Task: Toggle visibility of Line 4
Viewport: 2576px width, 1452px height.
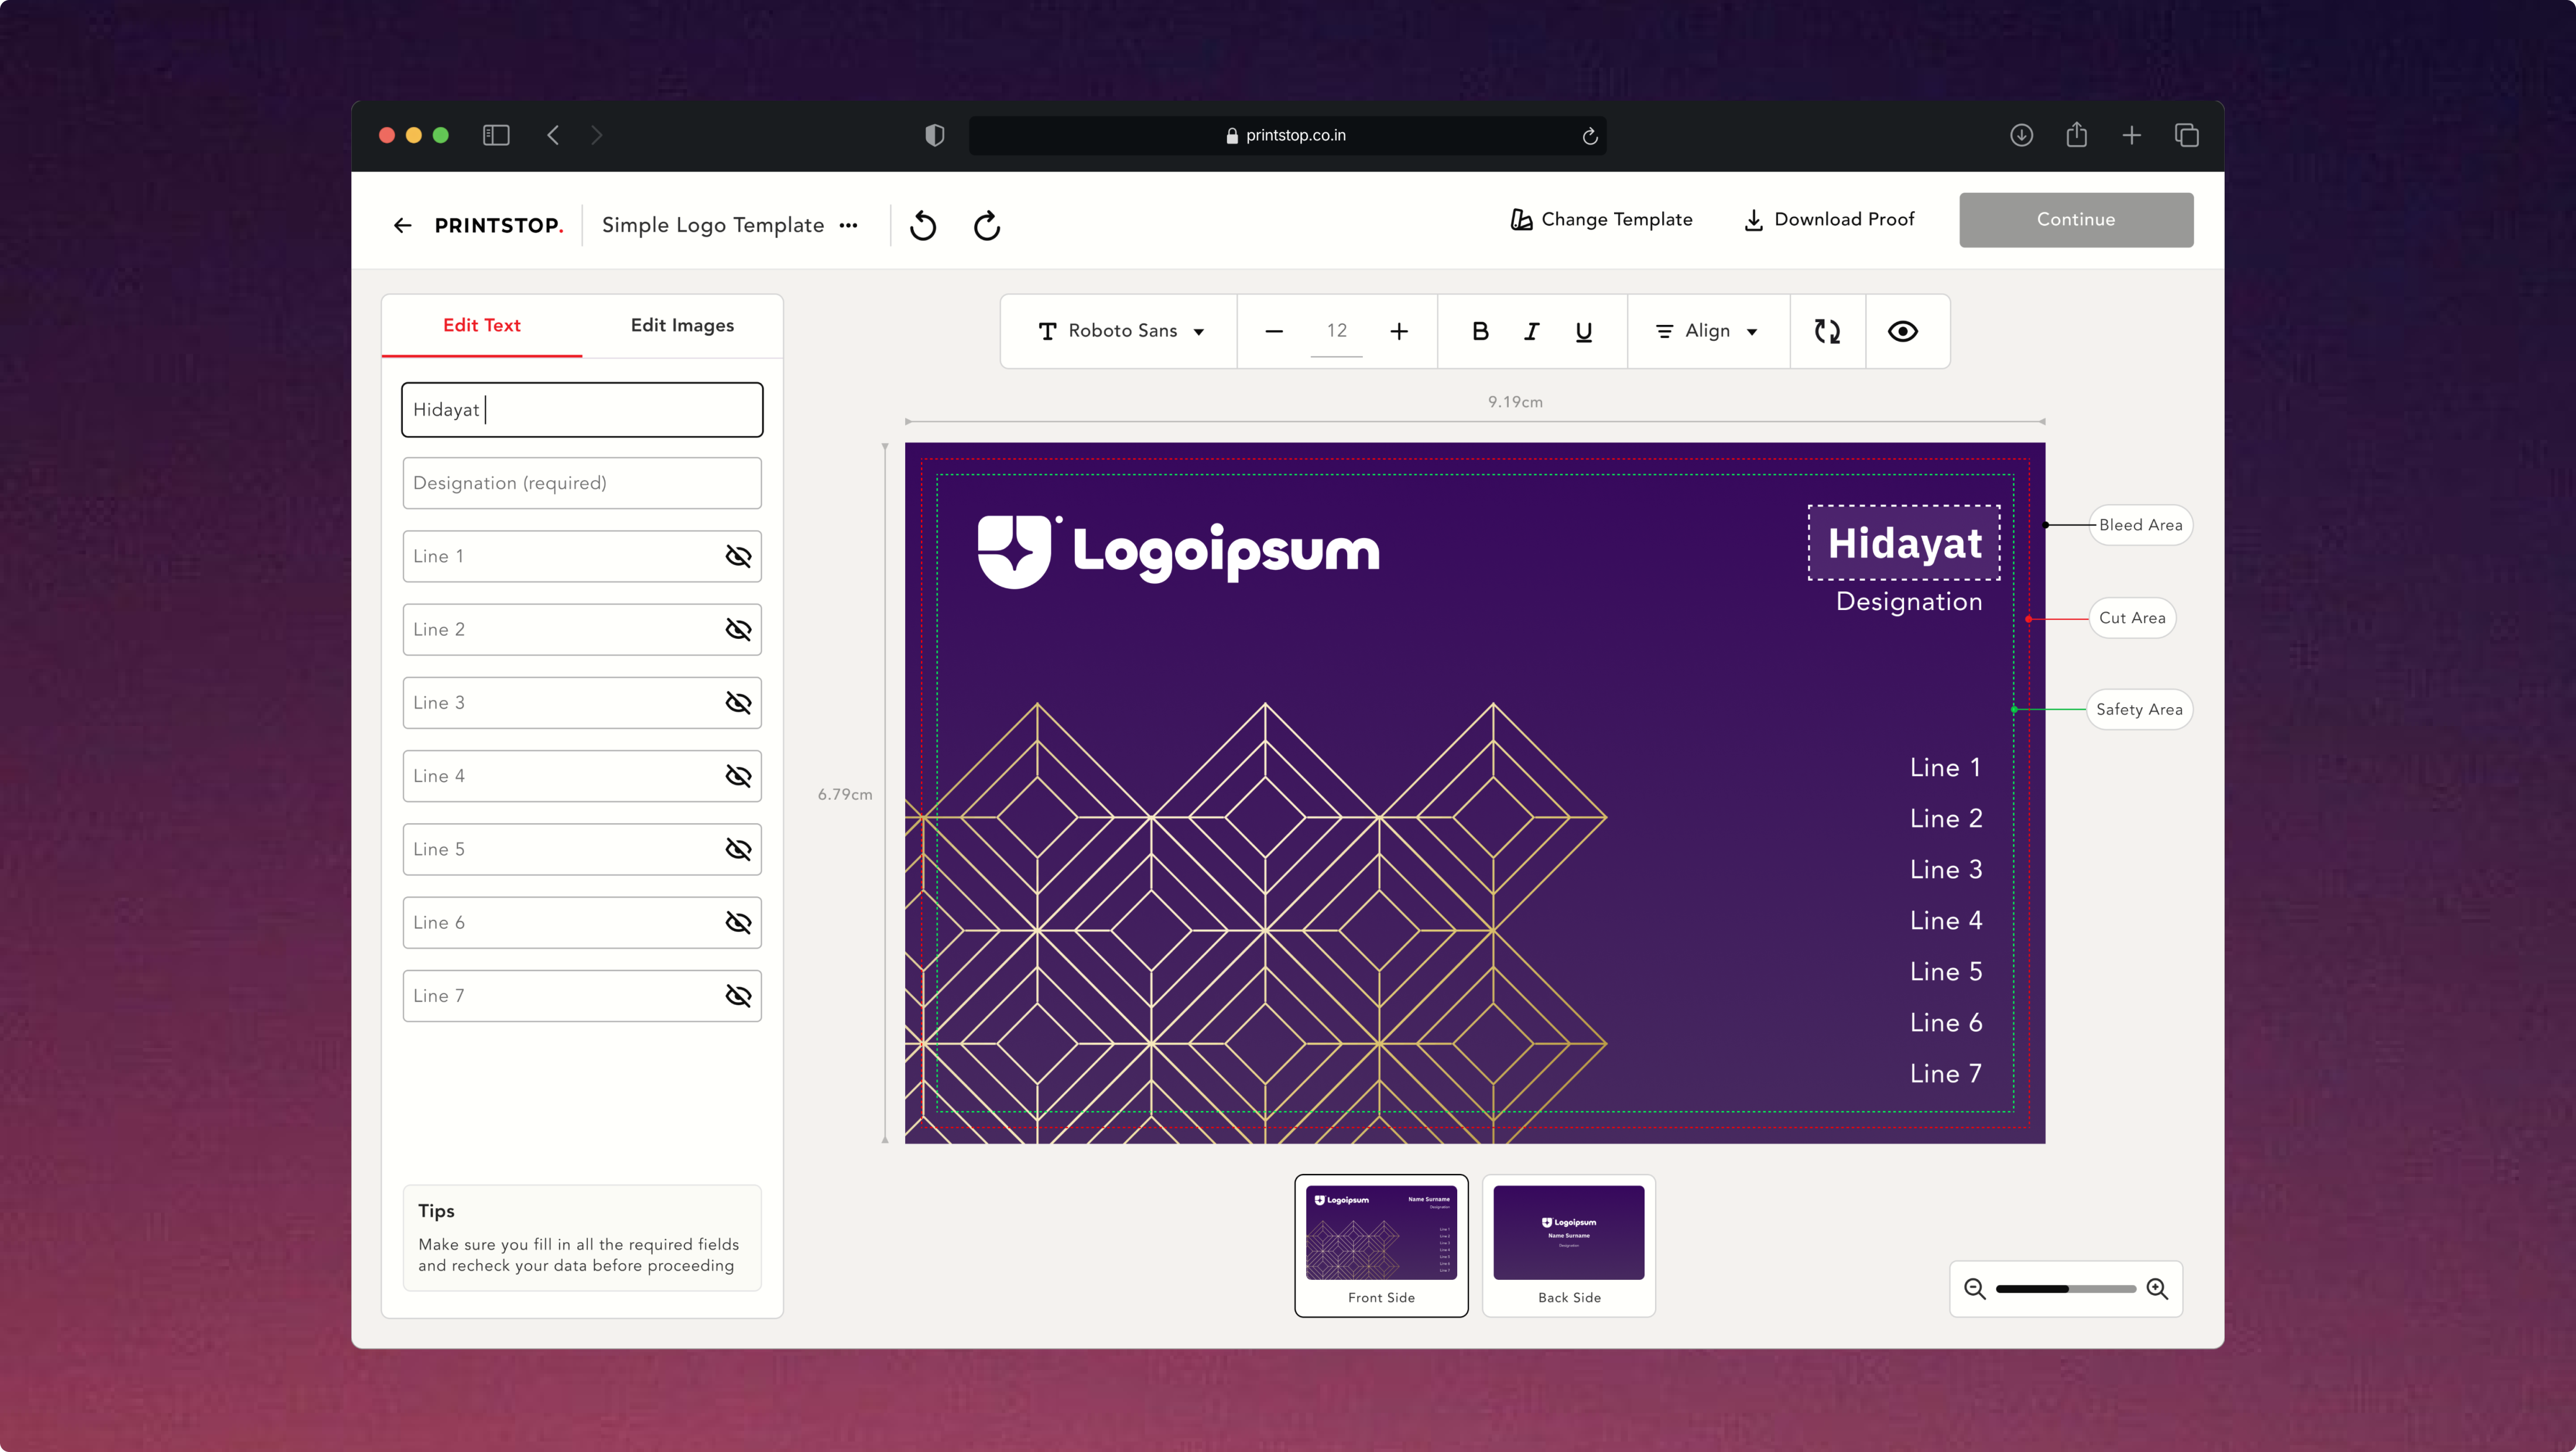Action: 738,776
